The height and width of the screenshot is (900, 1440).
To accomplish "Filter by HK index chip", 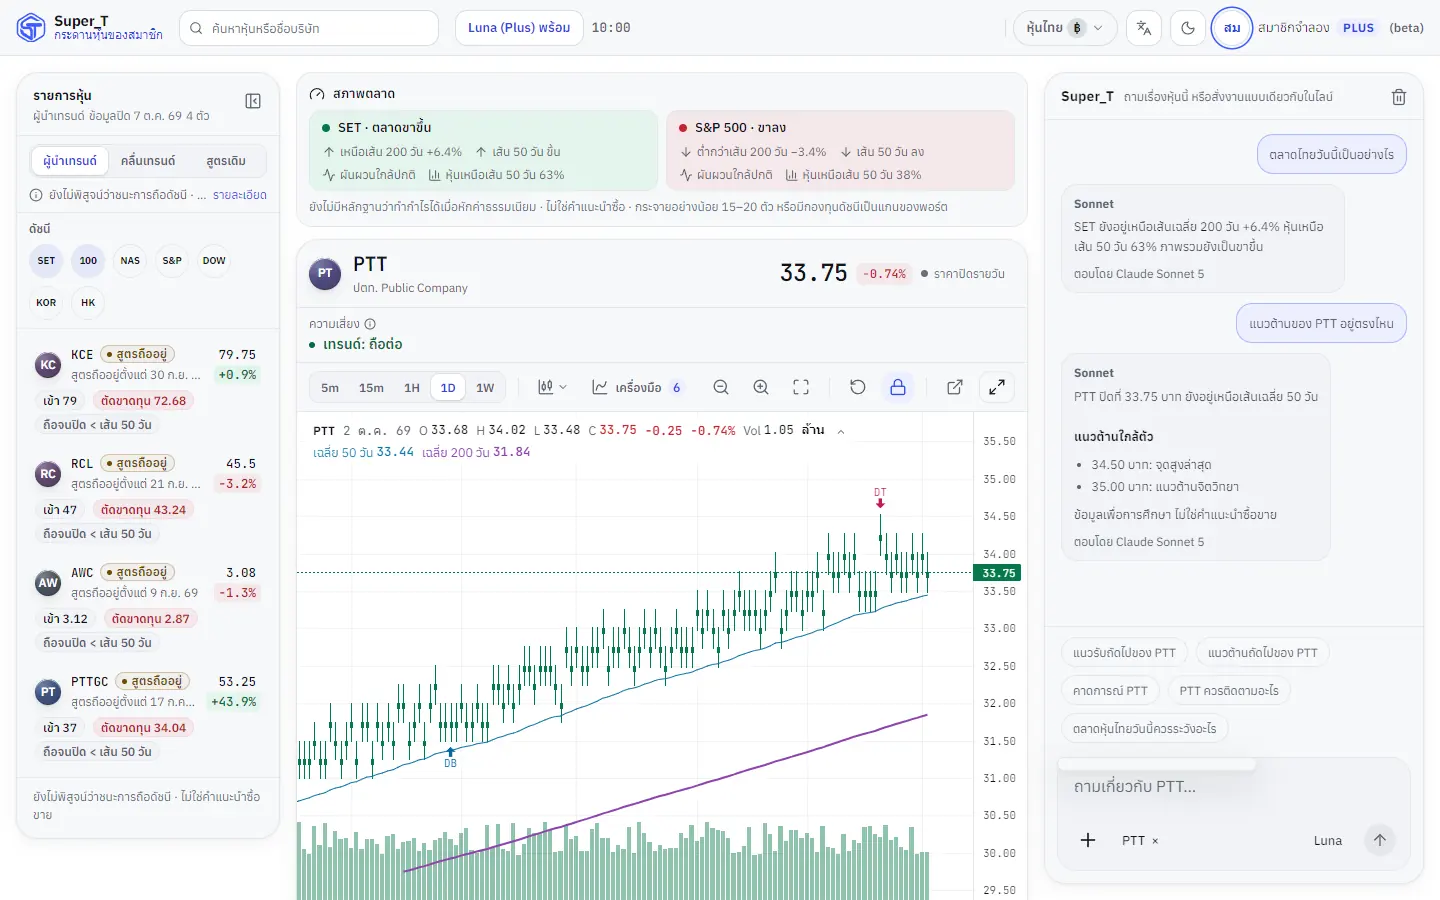I will (x=88, y=303).
